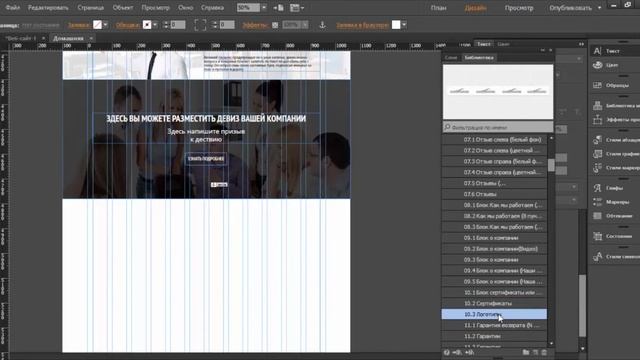Open the Стили маркеров panel icon
Viewport: 640px width, 360px height.
(598, 168)
